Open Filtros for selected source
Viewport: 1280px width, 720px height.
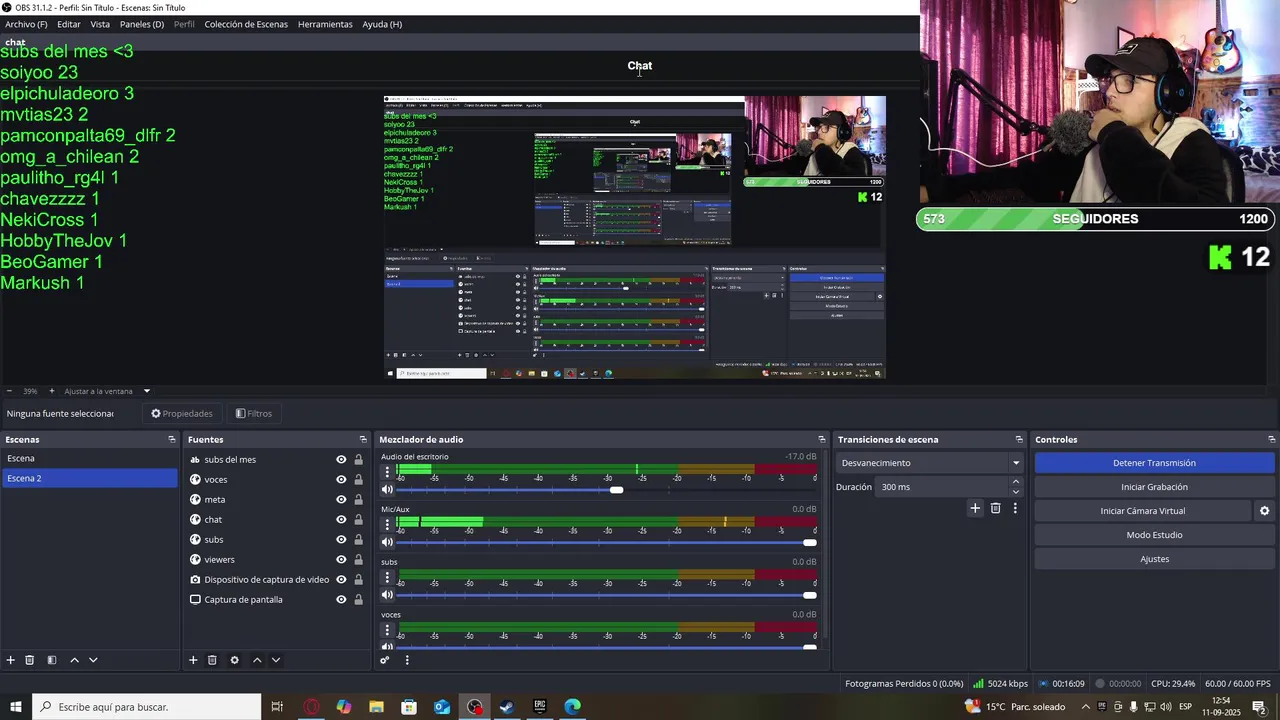[254, 414]
